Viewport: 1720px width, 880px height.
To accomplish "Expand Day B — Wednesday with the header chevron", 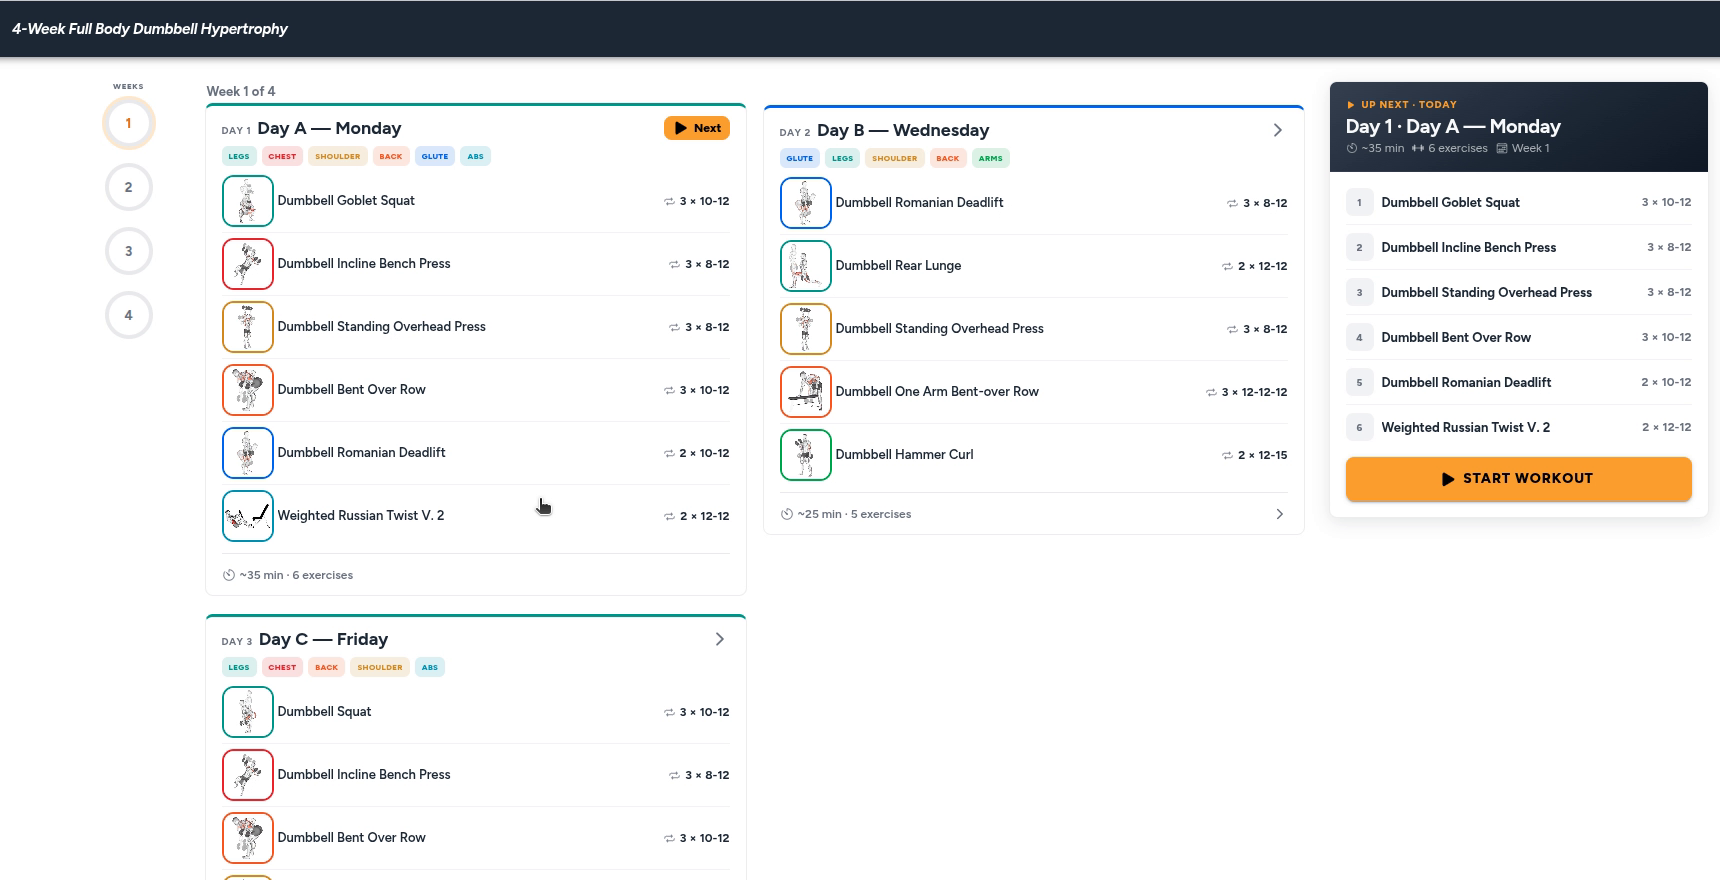I will coord(1277,130).
